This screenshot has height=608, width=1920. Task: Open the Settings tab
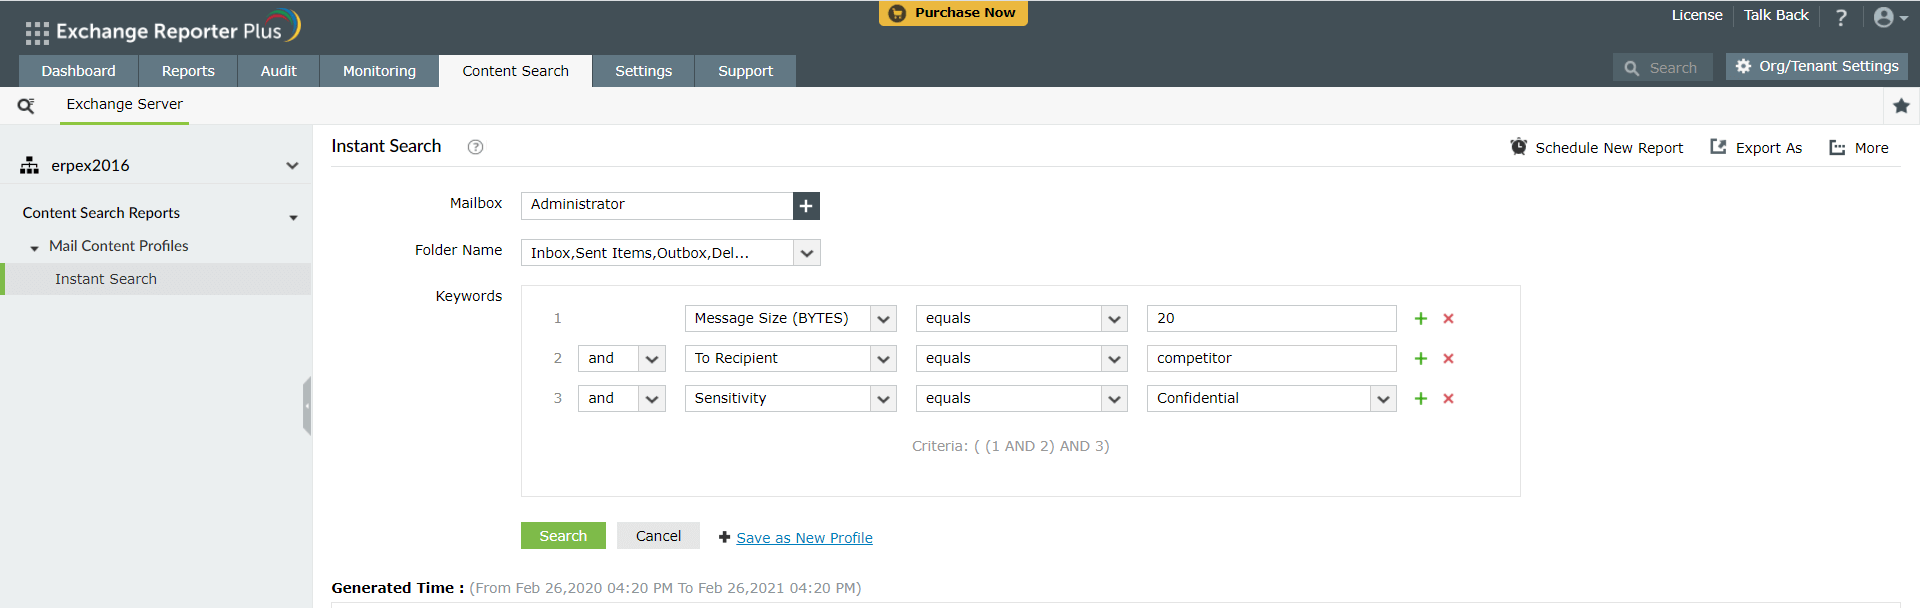pyautogui.click(x=643, y=71)
